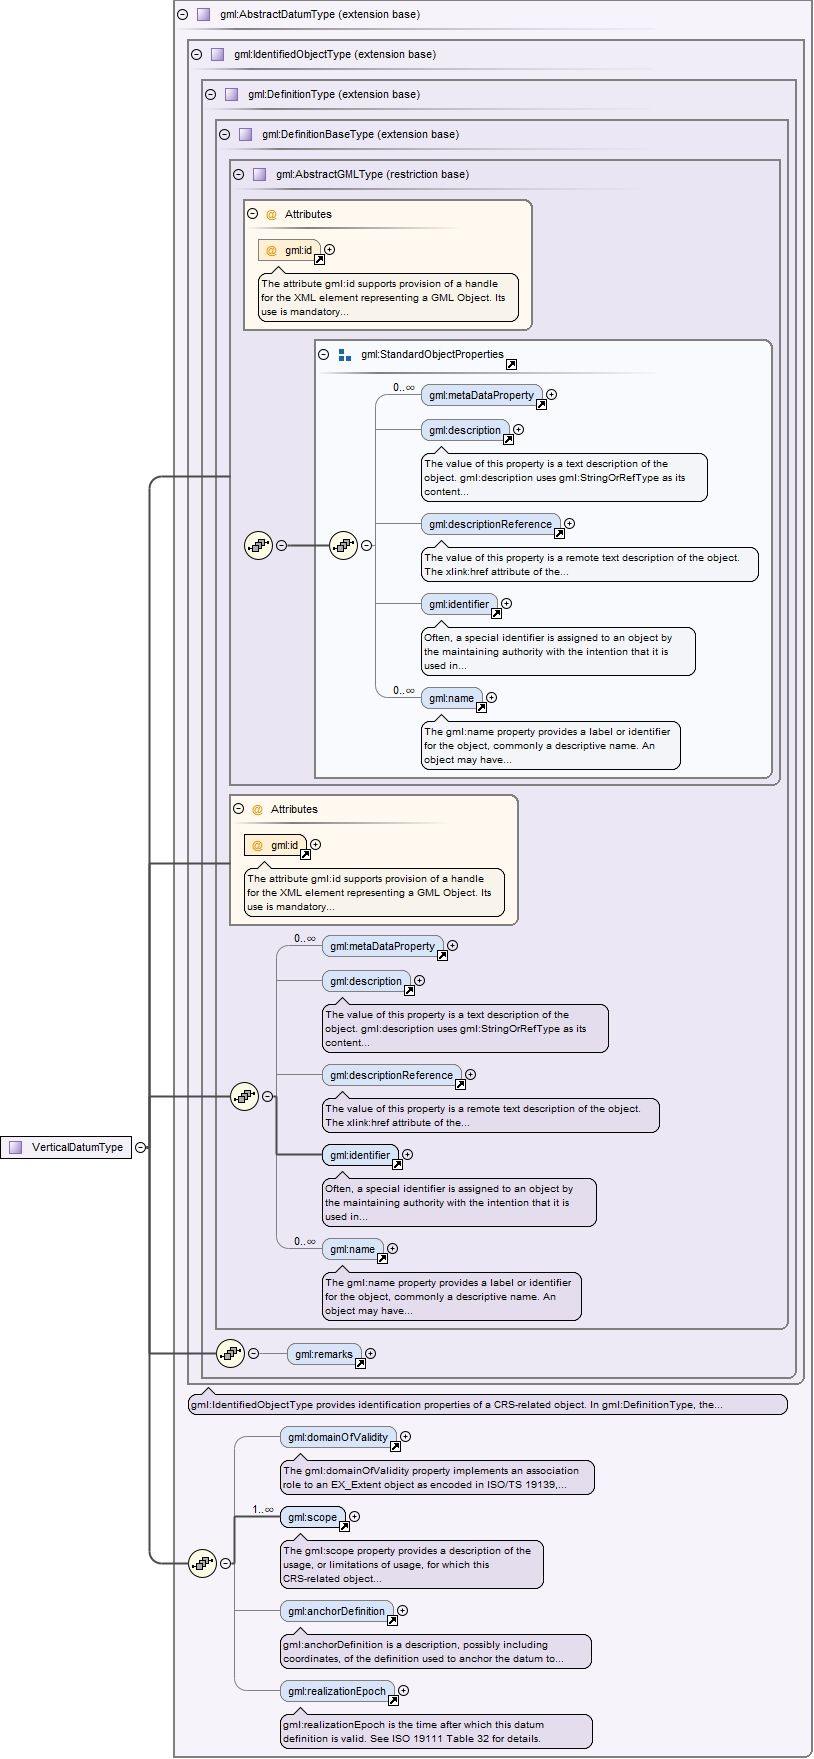
Task: Collapse the gml:StandardObjectProperties group
Action: tap(323, 354)
